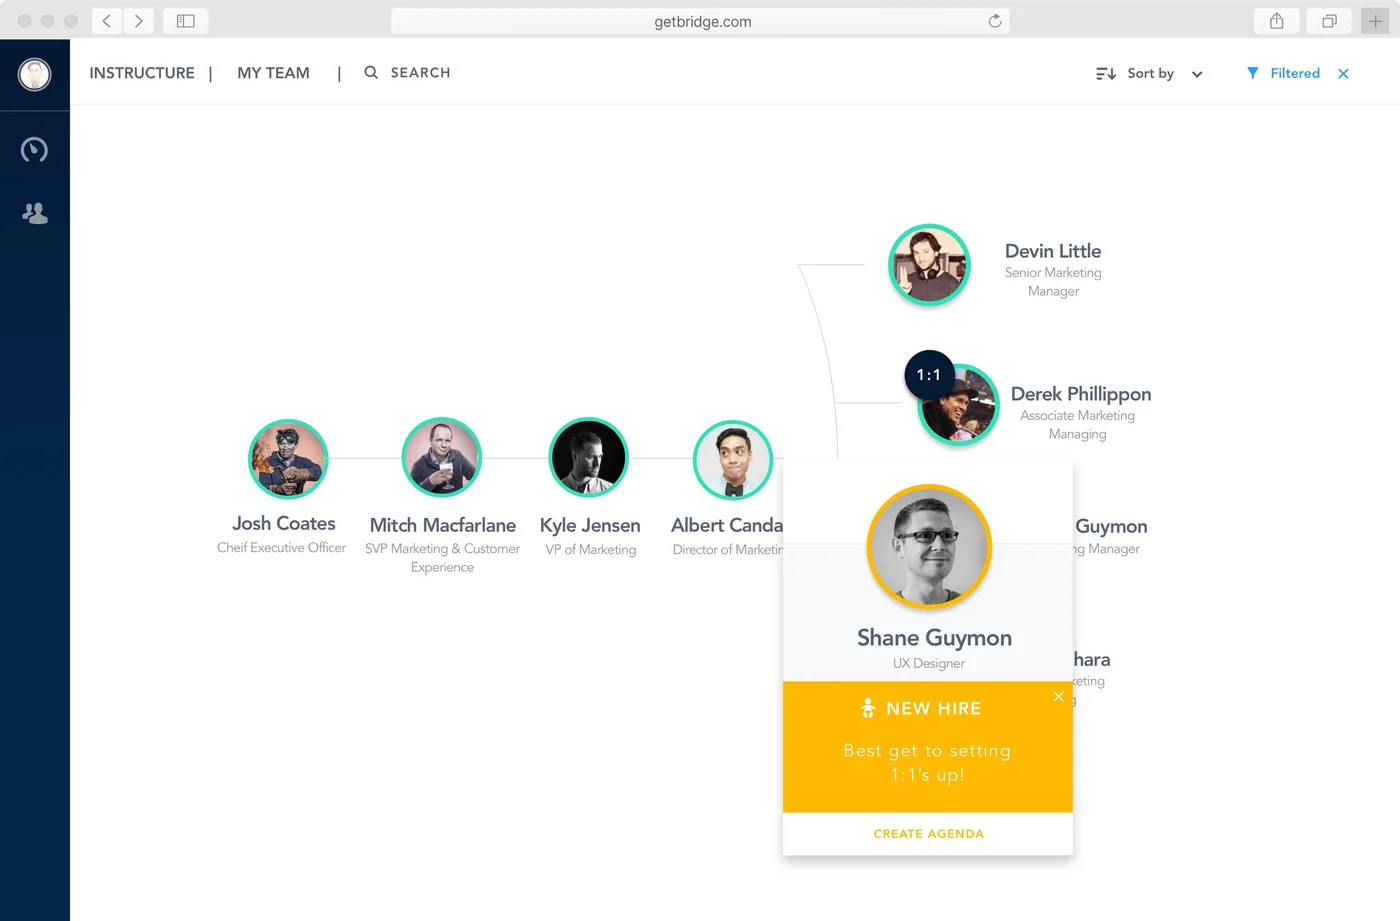Go forward with the browser forward arrow

[x=138, y=21]
